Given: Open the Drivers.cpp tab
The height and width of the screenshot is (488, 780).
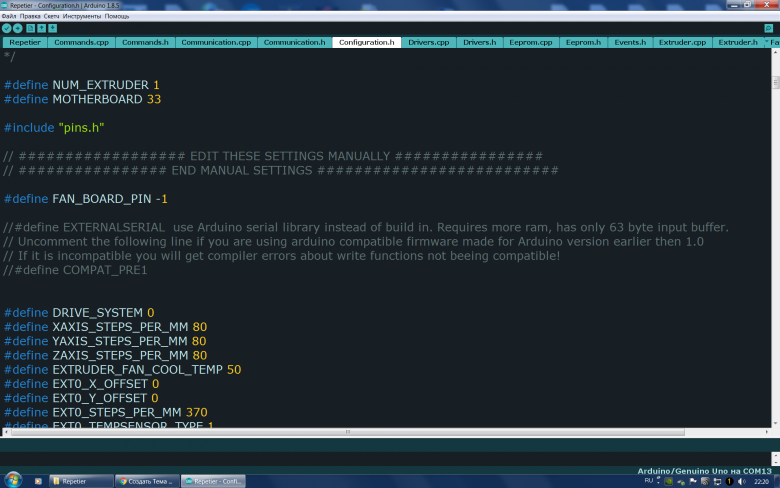Looking at the screenshot, I should pyautogui.click(x=429, y=43).
